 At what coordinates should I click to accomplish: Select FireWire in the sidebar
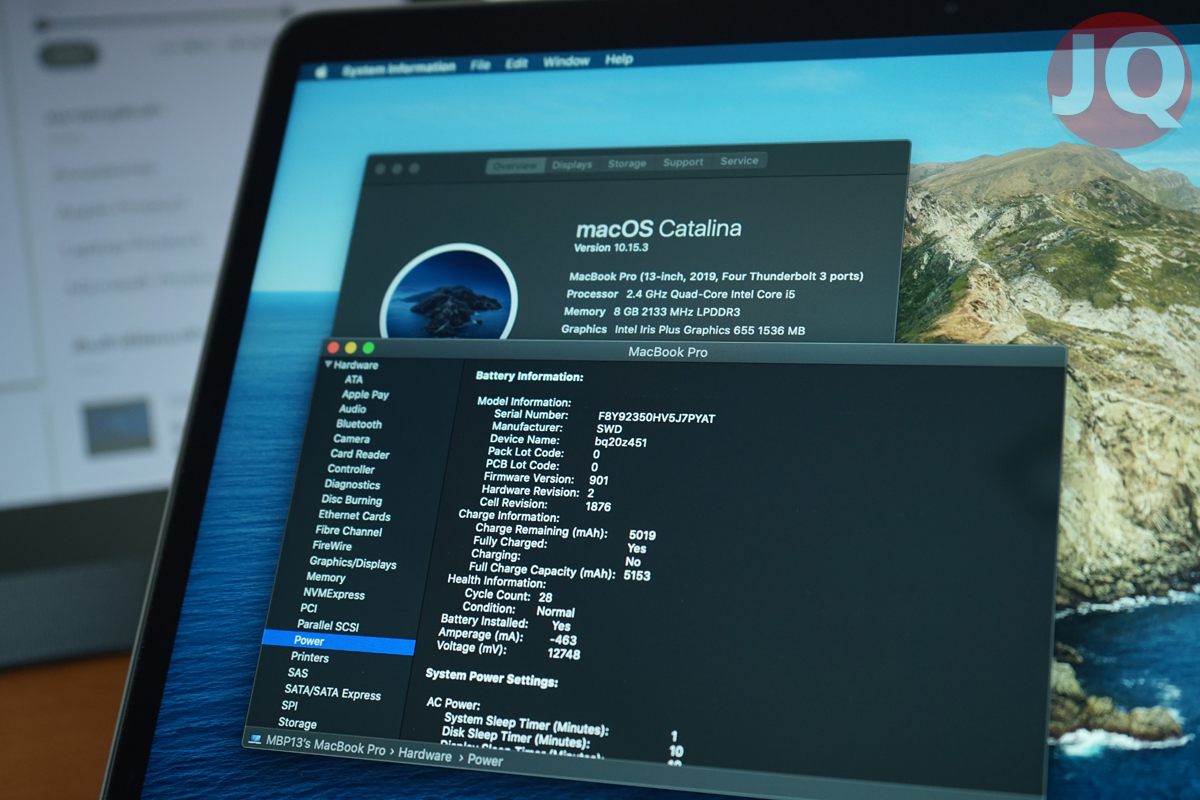[332, 546]
